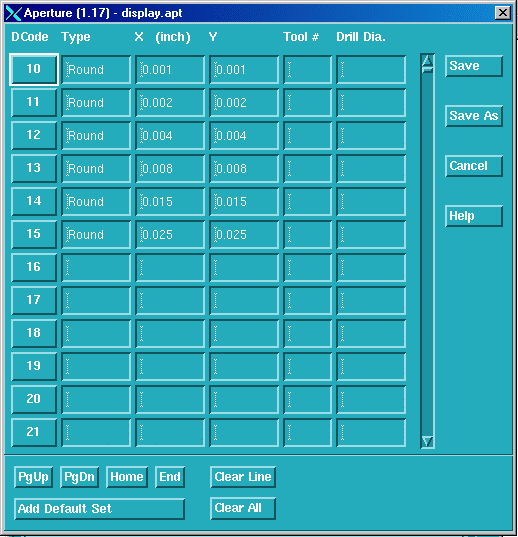
Task: Go to previous page with PgUp
Action: 34,477
